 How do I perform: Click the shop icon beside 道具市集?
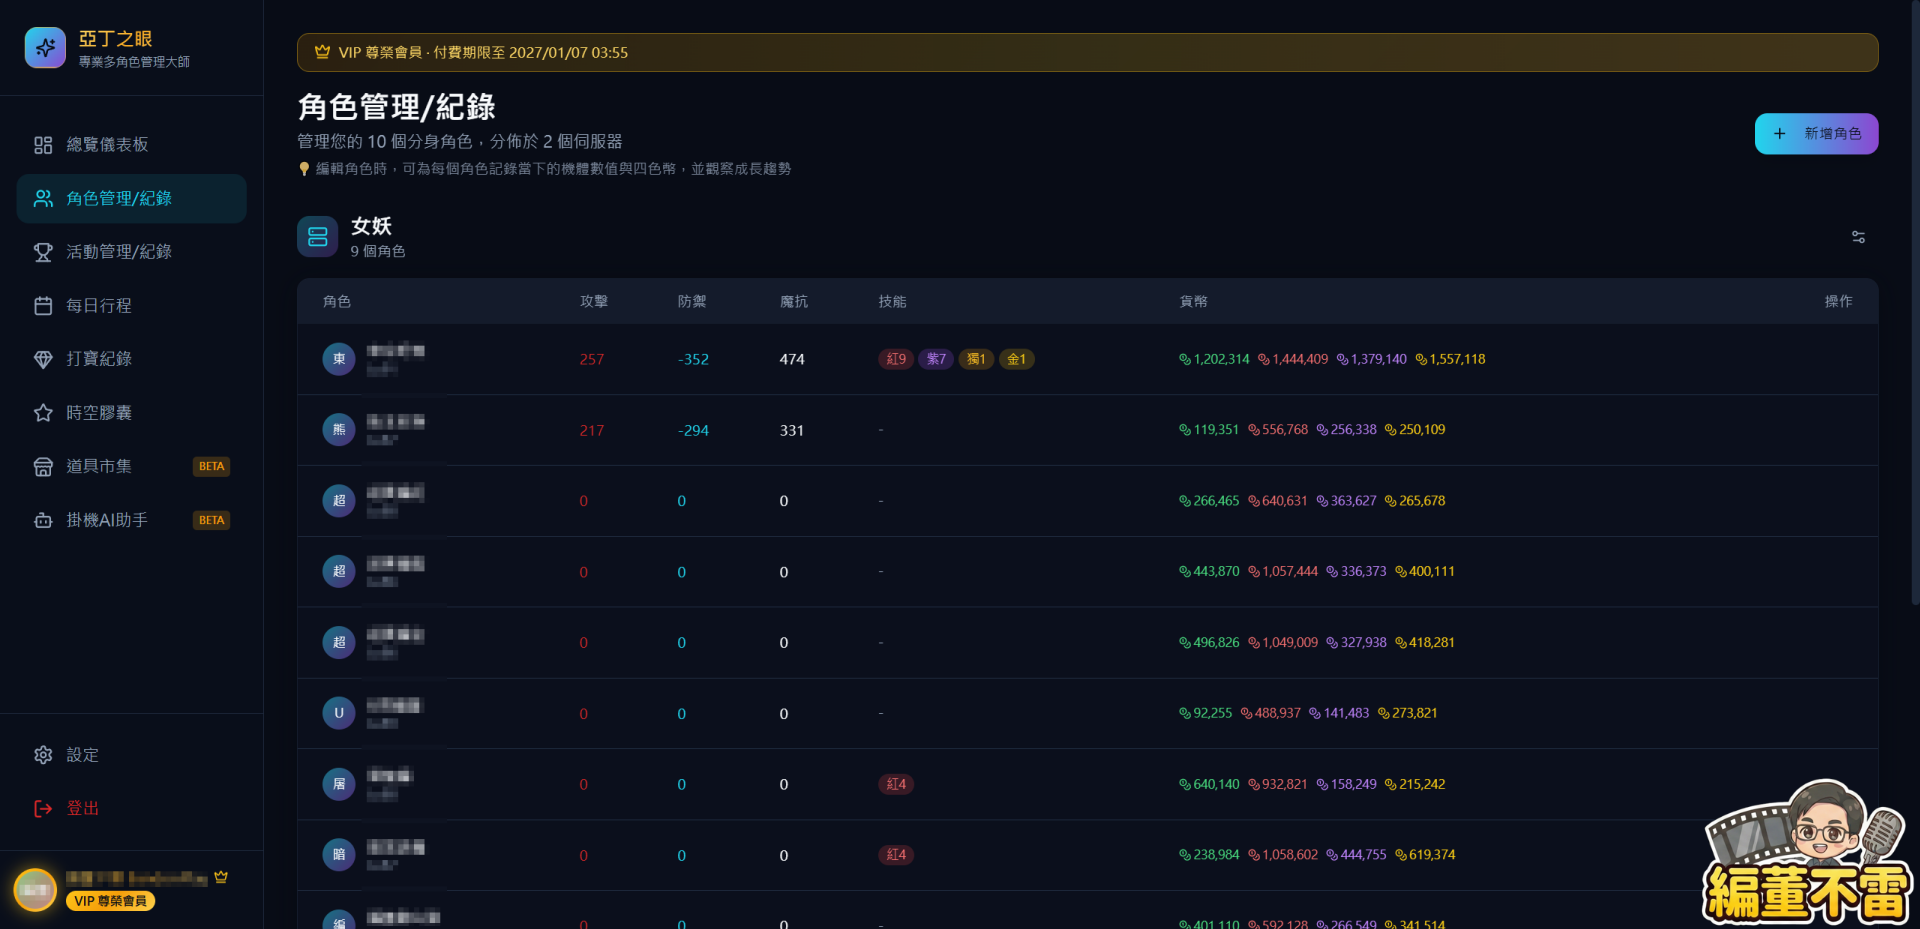[43, 466]
